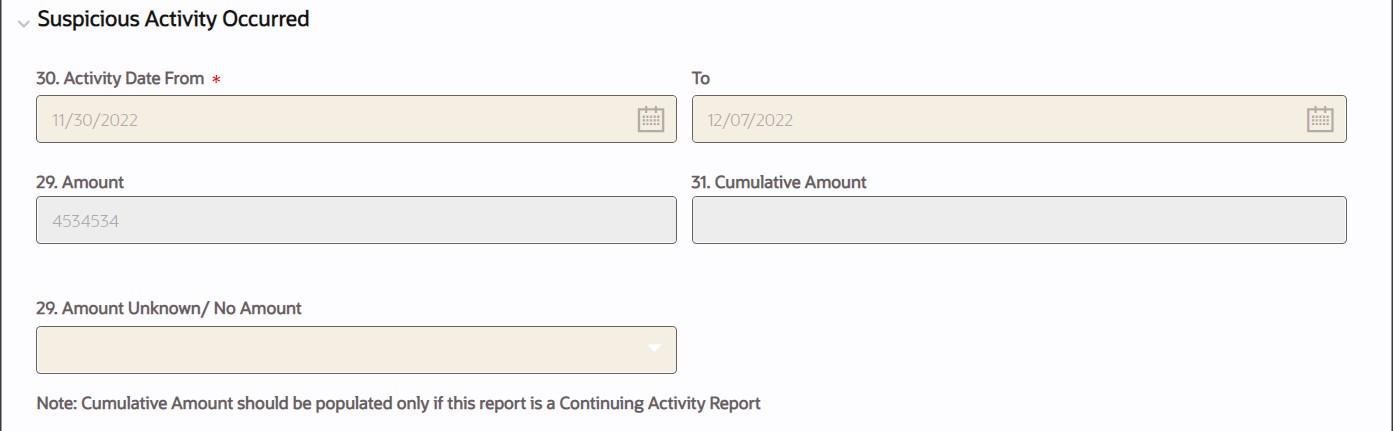This screenshot has height=431, width=1393.
Task: Focus the 31. Cumulative Amount field
Action: tap(1018, 220)
